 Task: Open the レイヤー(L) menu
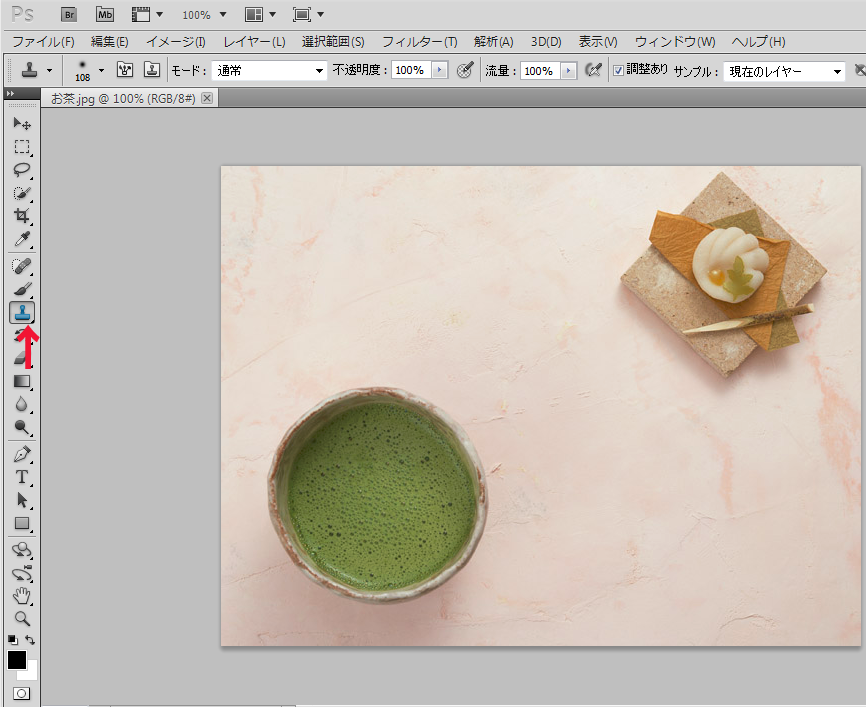(x=254, y=42)
